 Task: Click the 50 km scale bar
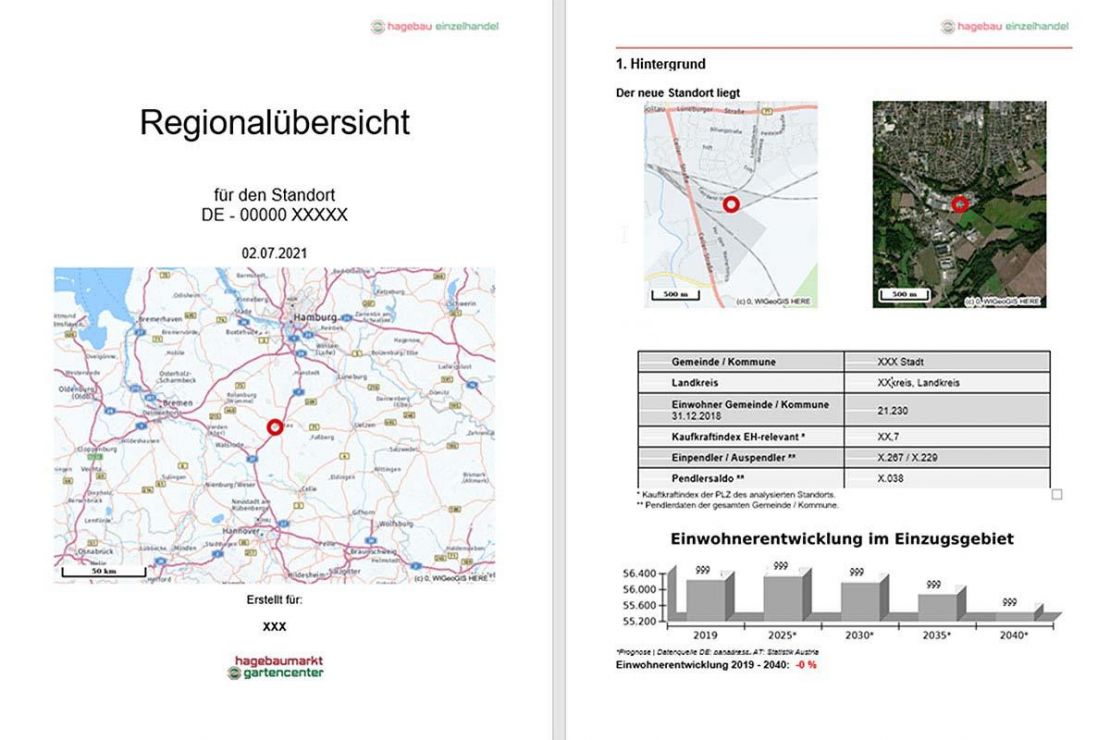[104, 571]
